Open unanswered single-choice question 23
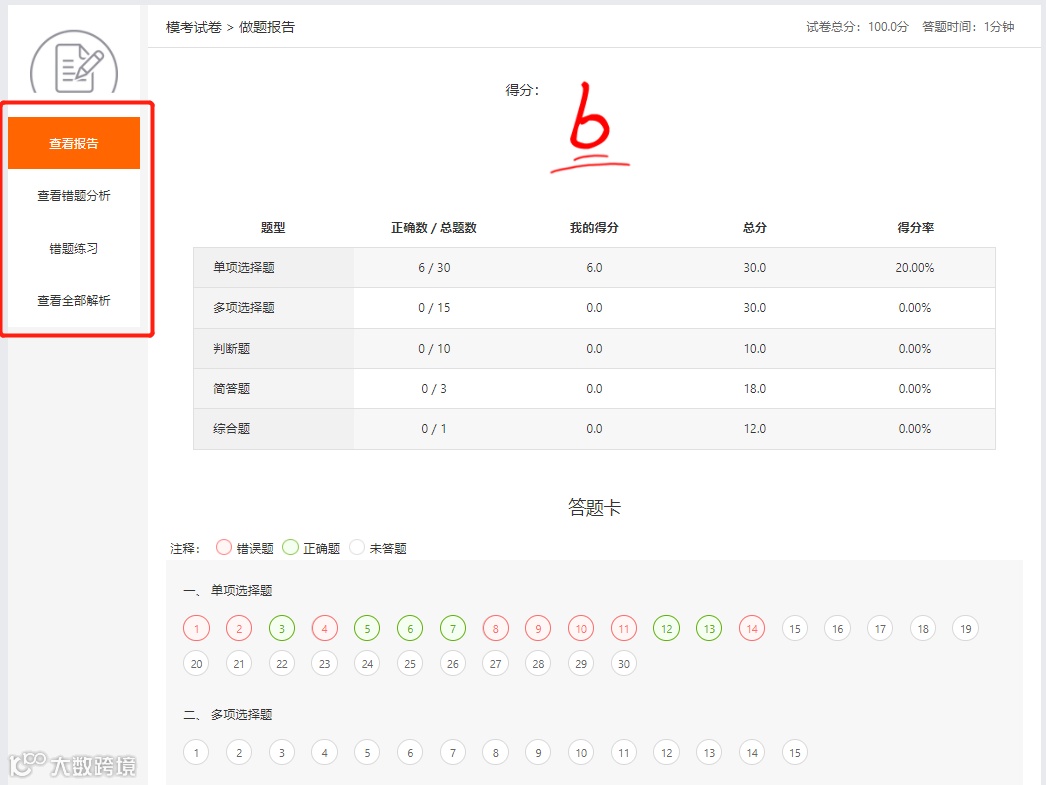 (324, 664)
